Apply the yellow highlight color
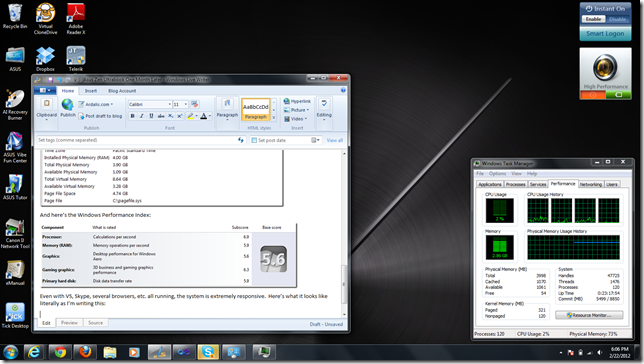The width and height of the screenshot is (644, 364). pos(190,116)
